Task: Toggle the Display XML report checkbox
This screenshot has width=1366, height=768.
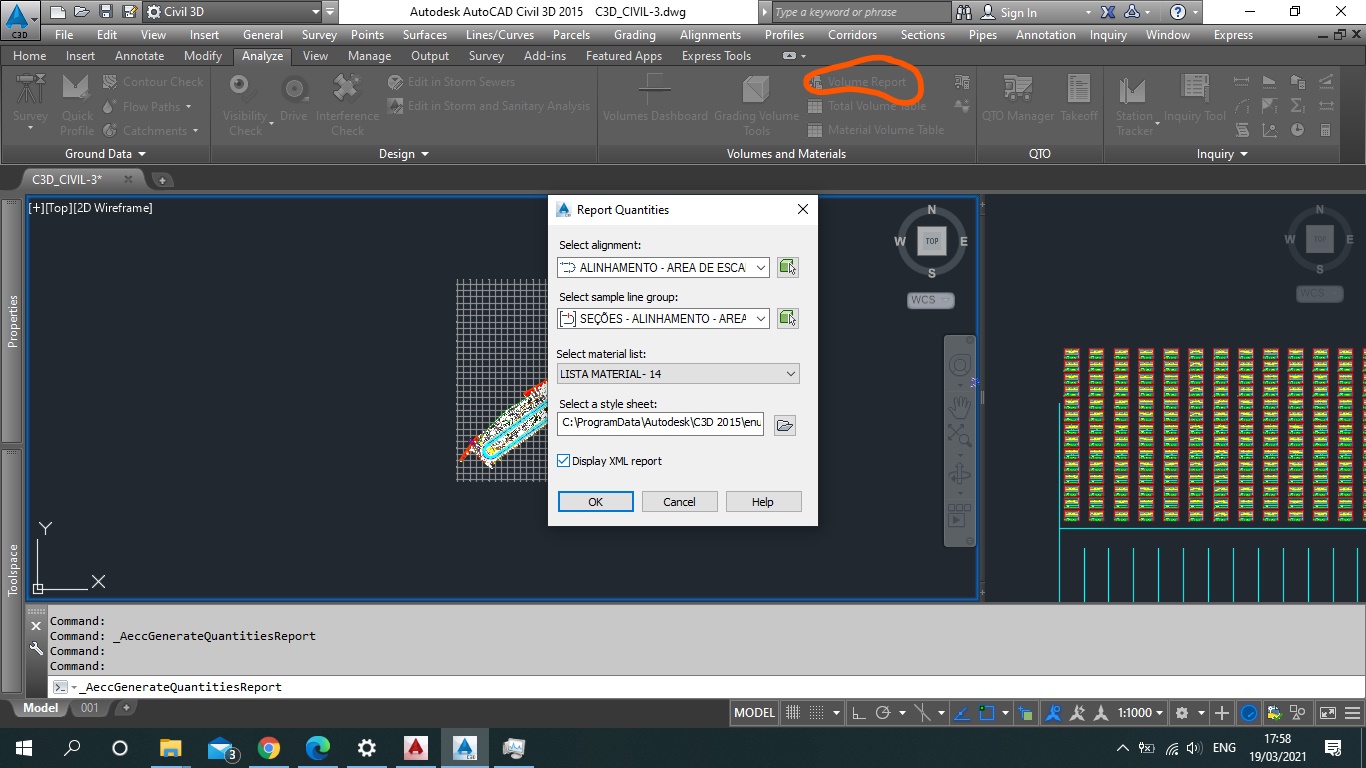Action: pyautogui.click(x=564, y=461)
